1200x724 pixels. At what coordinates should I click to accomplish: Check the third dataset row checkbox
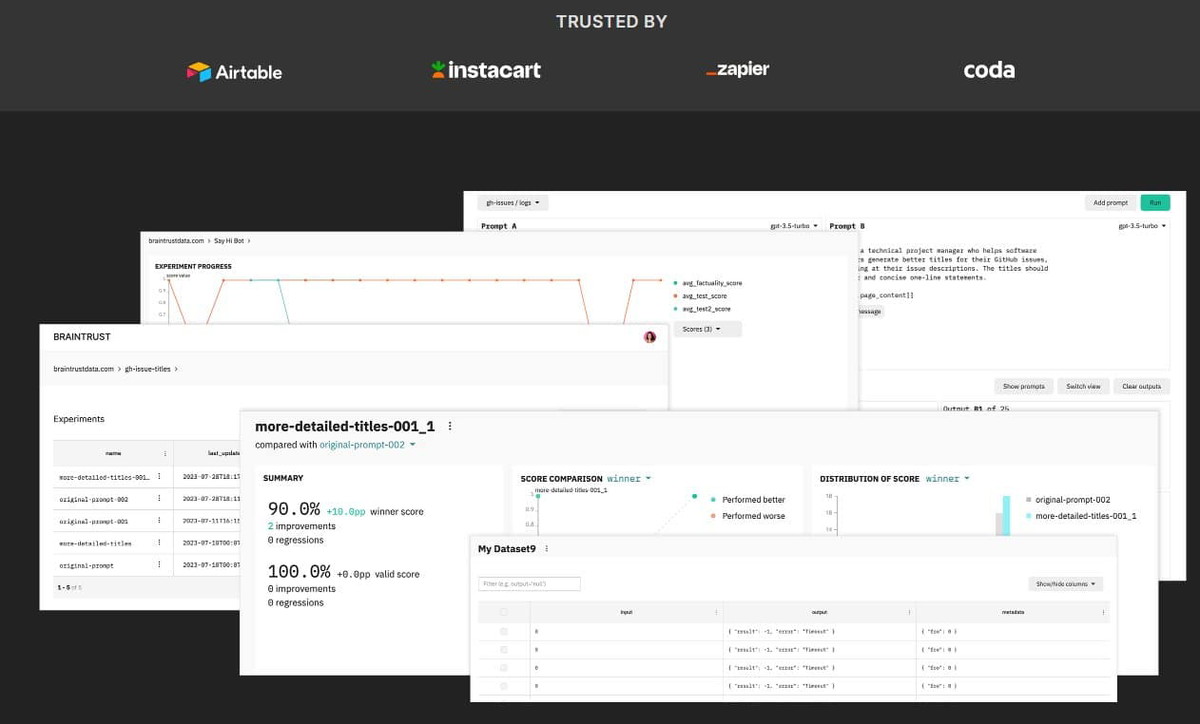[x=504, y=668]
